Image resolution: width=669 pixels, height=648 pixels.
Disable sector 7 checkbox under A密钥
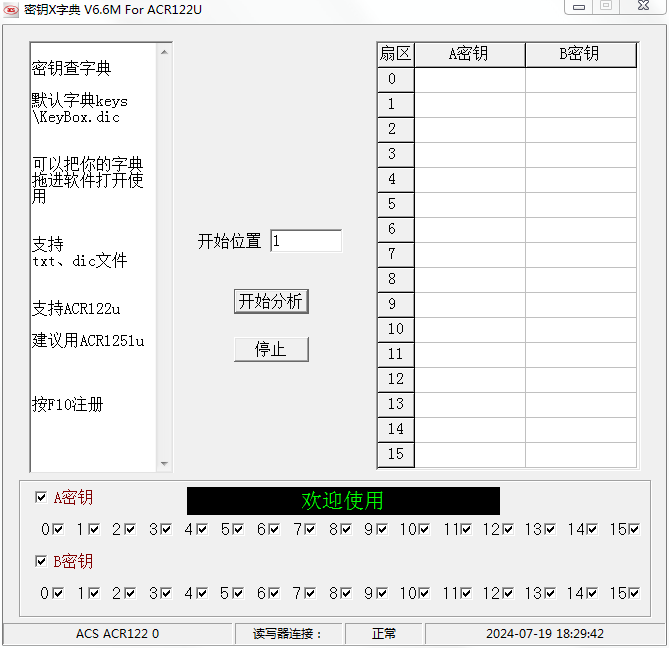tap(310, 529)
